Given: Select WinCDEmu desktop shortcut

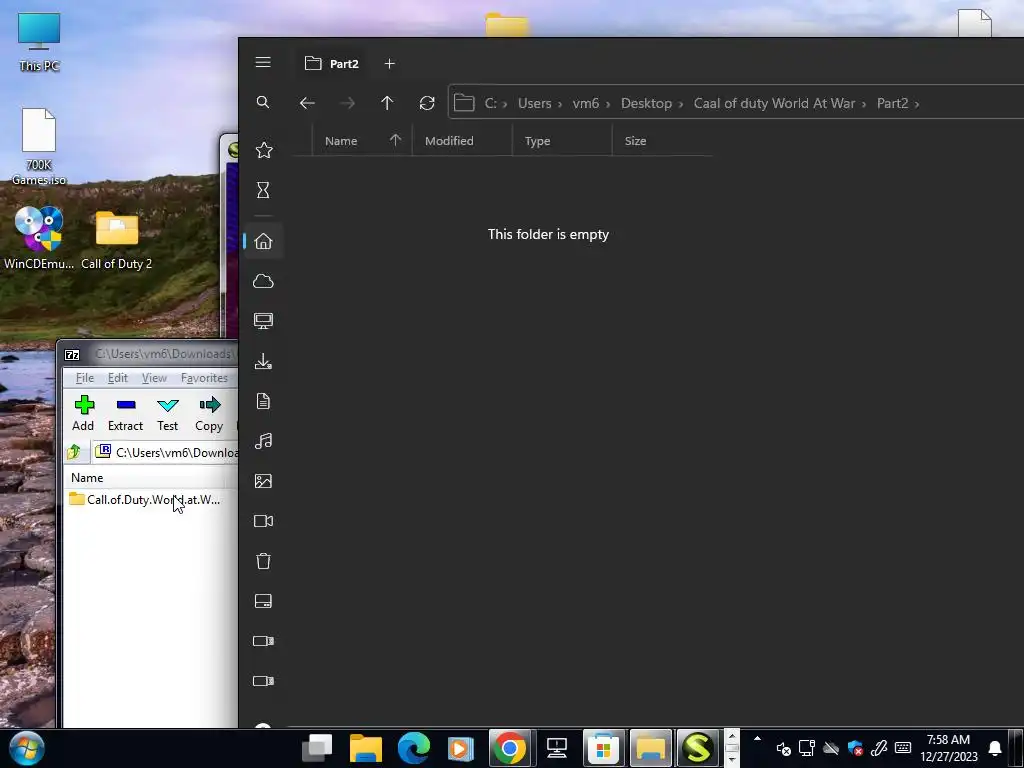Looking at the screenshot, I should (39, 238).
